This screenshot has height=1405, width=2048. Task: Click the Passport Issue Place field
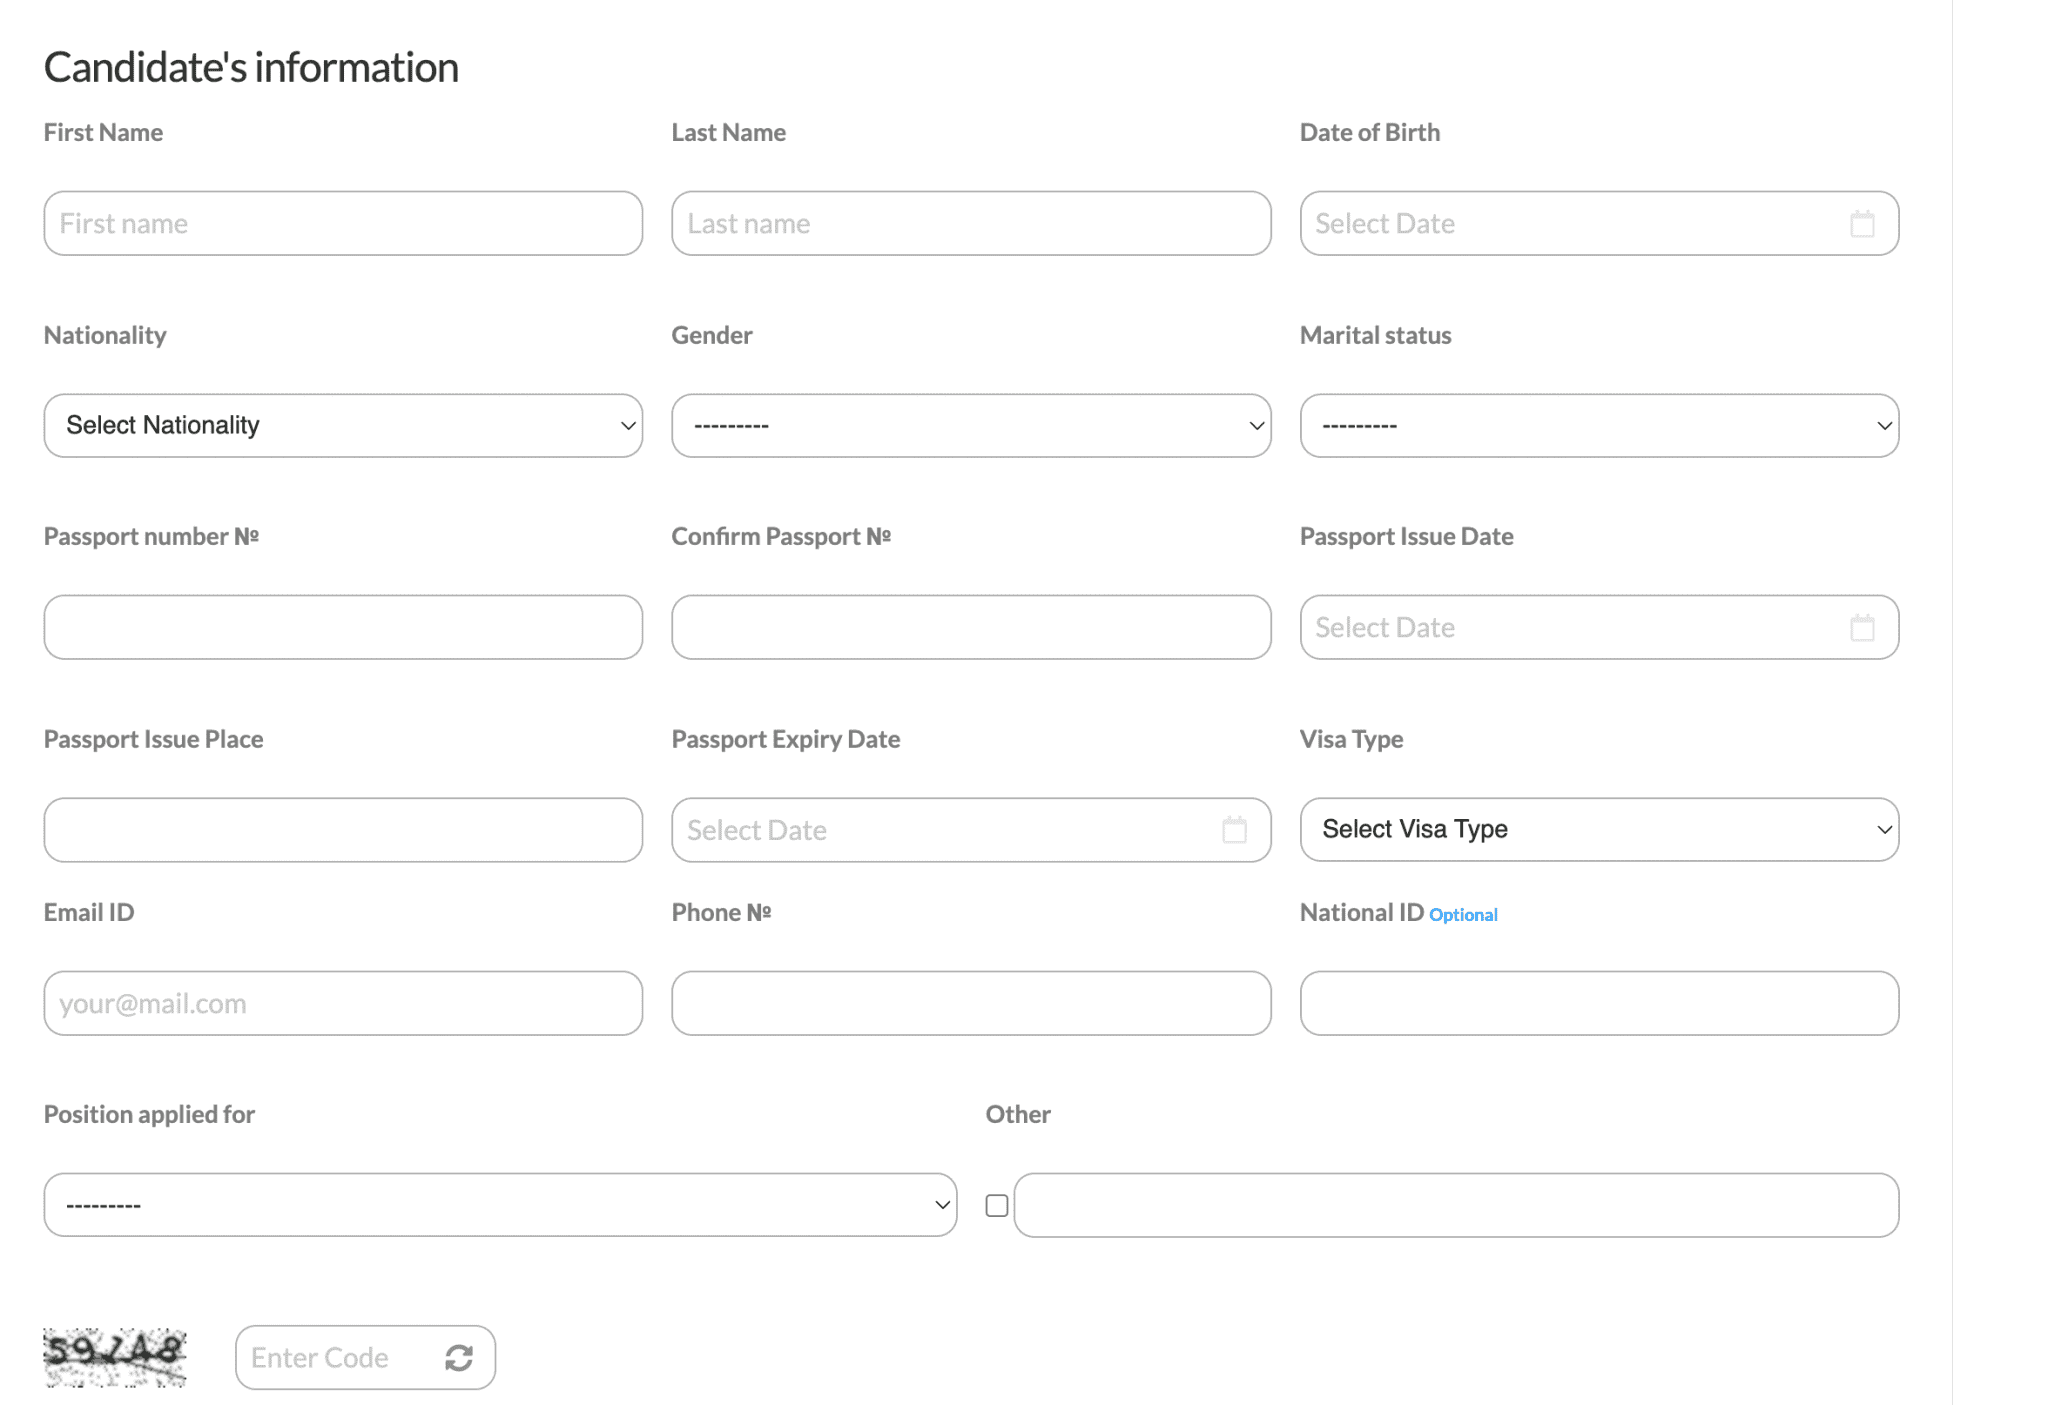tap(343, 830)
